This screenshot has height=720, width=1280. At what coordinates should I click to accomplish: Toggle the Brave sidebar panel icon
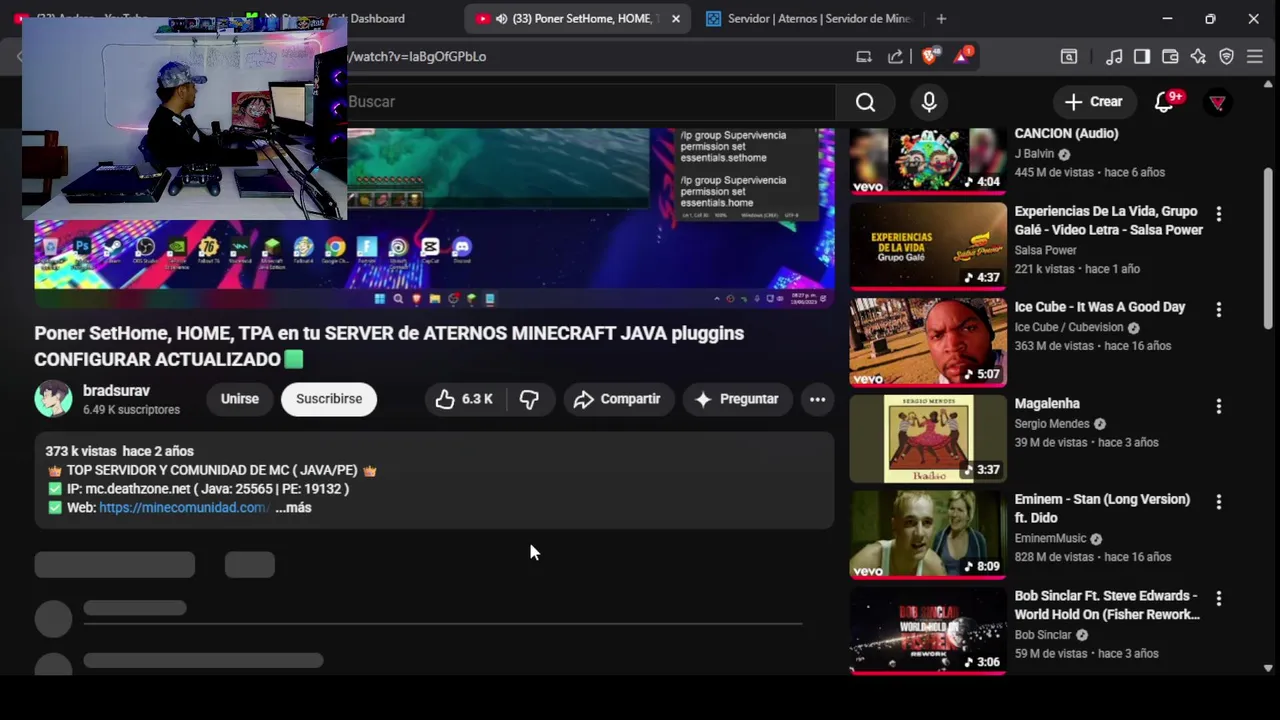point(1142,57)
